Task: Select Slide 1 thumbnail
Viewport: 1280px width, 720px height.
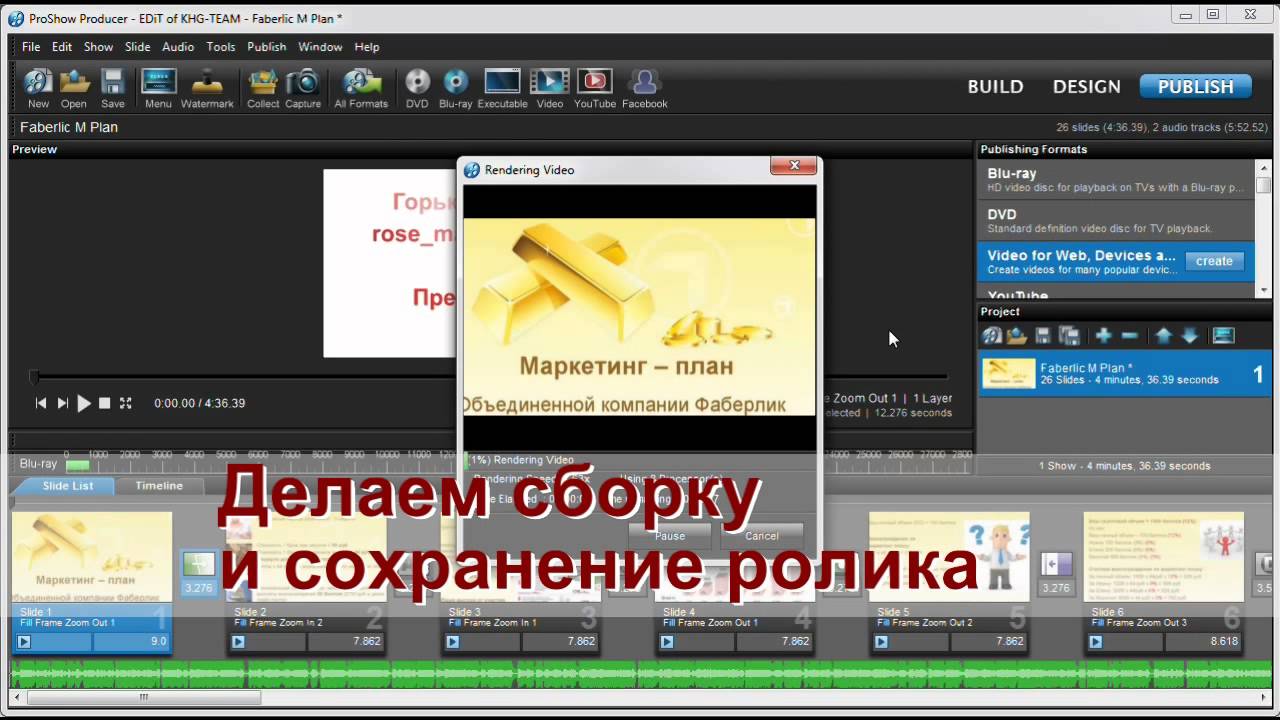Action: 92,558
